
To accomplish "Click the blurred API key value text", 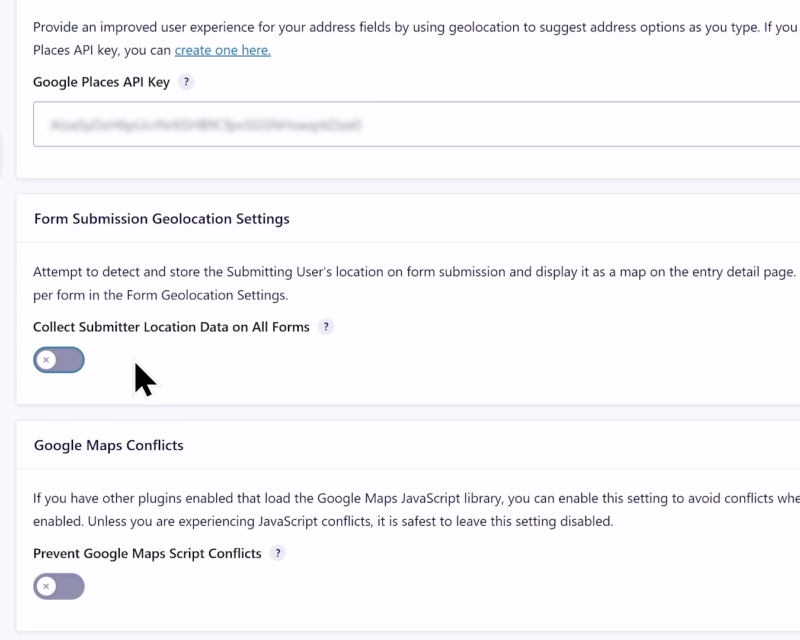I will click(x=205, y=125).
